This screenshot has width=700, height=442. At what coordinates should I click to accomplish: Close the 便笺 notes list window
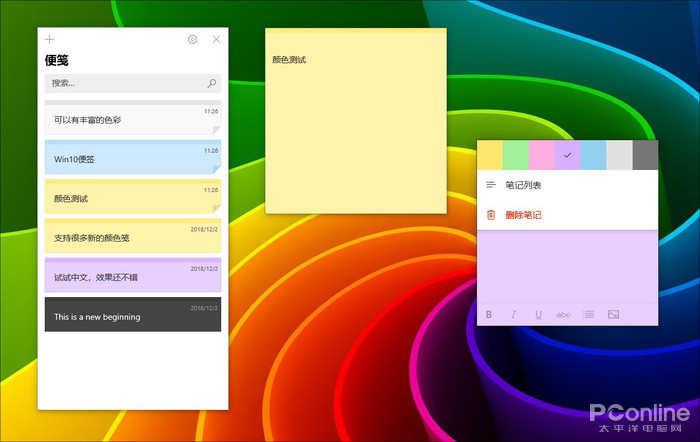(x=216, y=39)
